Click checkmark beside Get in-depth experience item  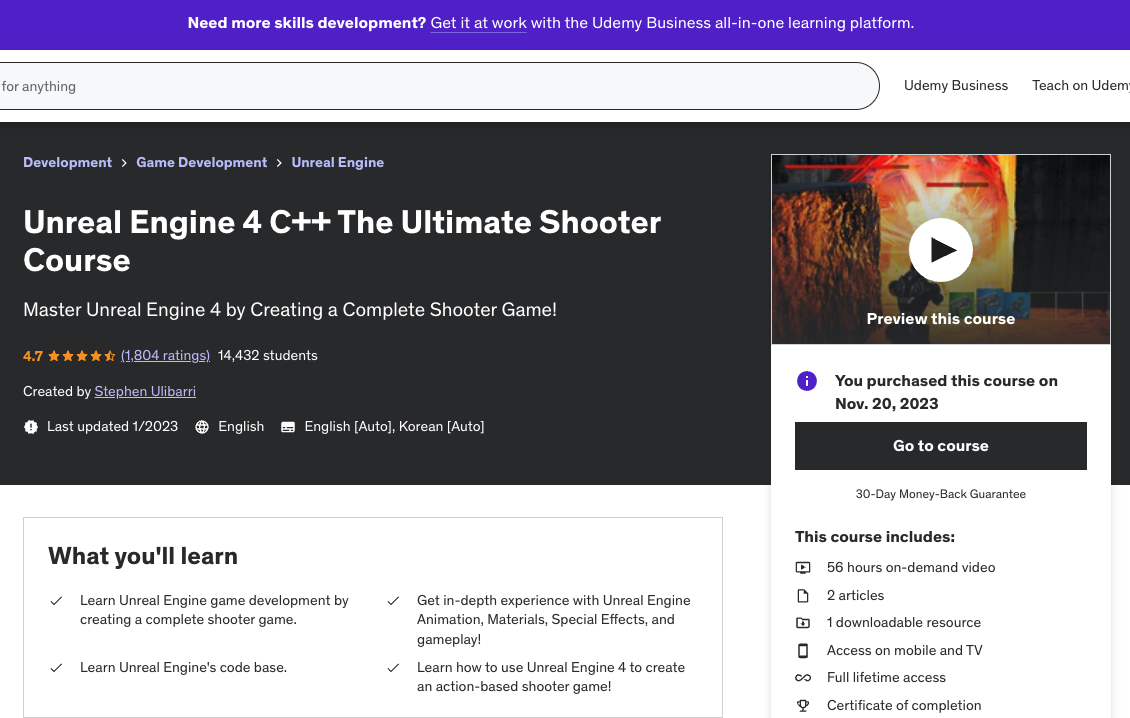(x=393, y=600)
